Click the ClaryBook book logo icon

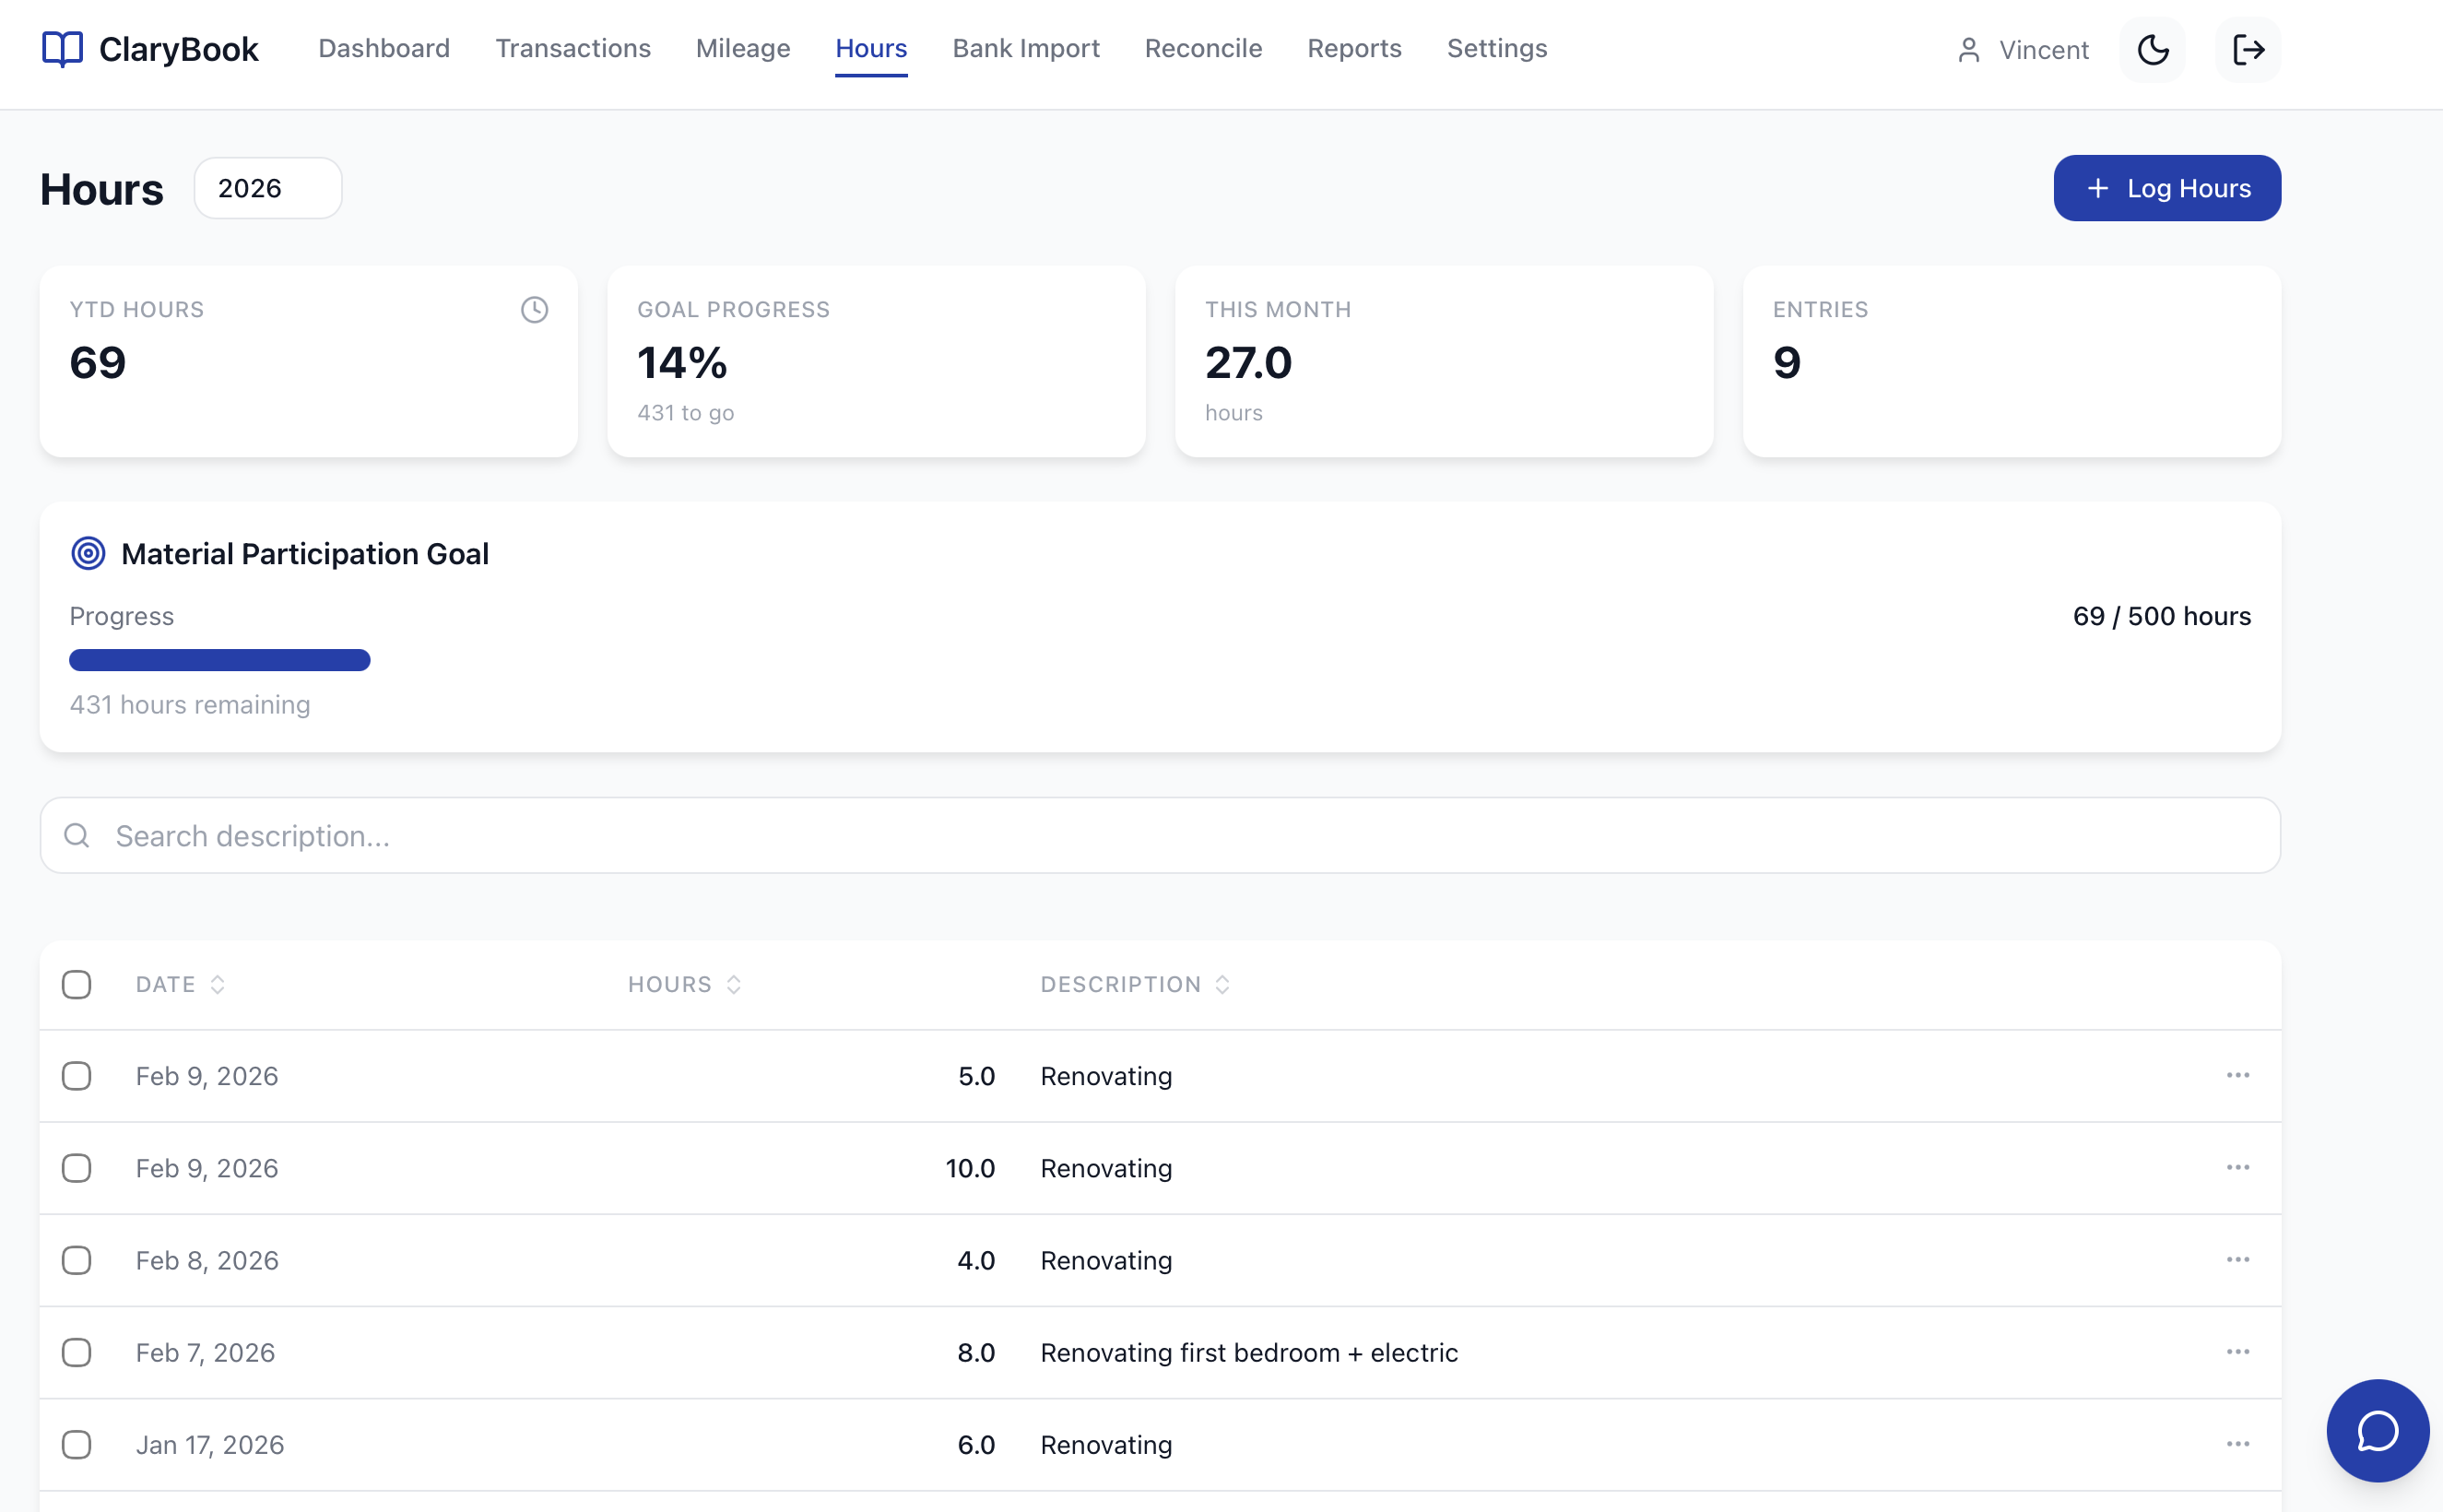[62, 49]
